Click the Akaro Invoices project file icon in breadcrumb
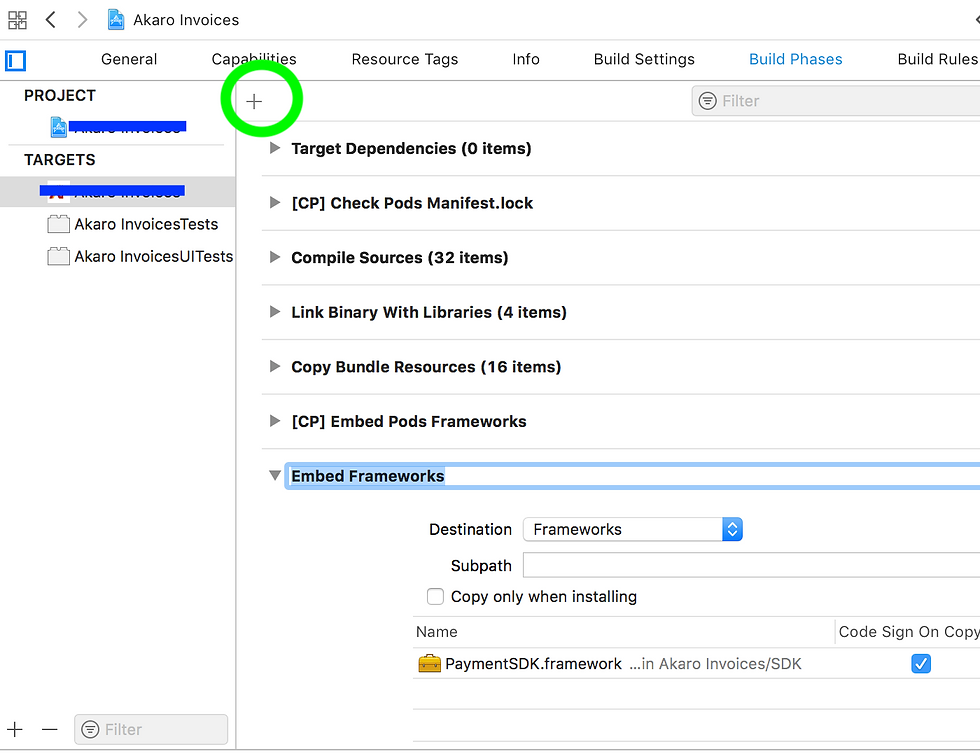The width and height of the screenshot is (980, 756). (x=116, y=20)
